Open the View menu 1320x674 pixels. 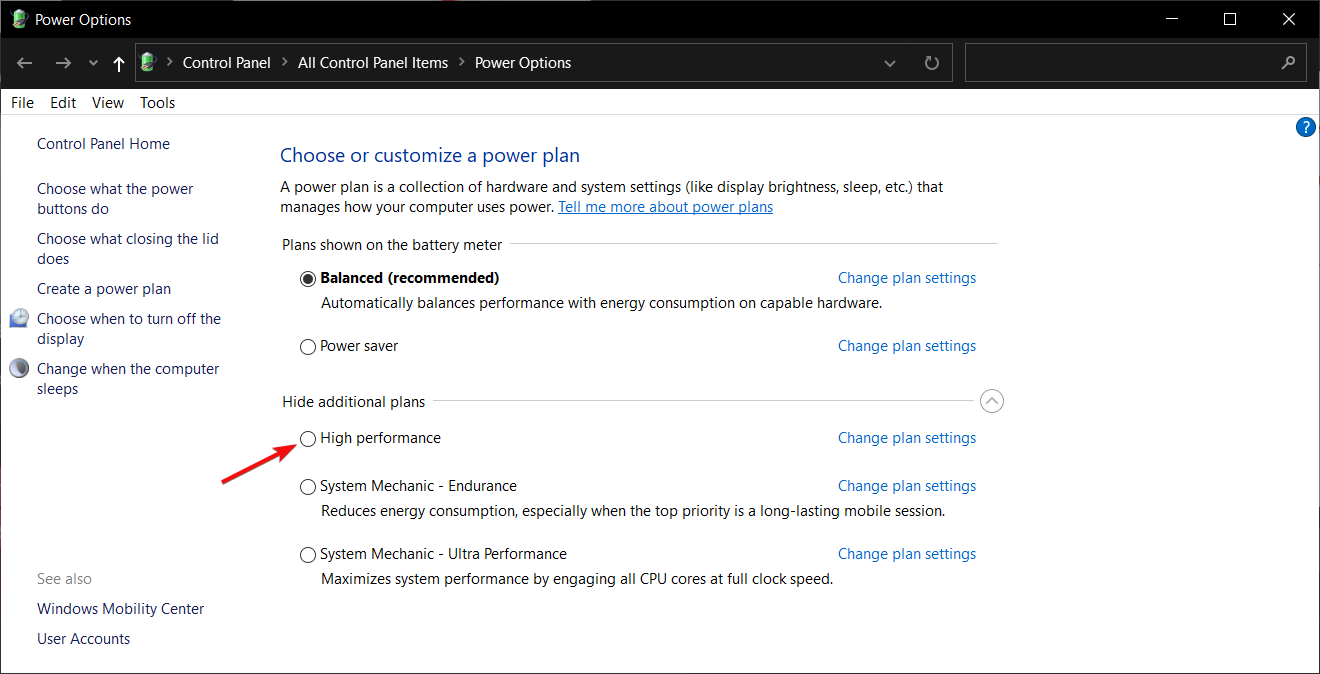click(x=108, y=103)
